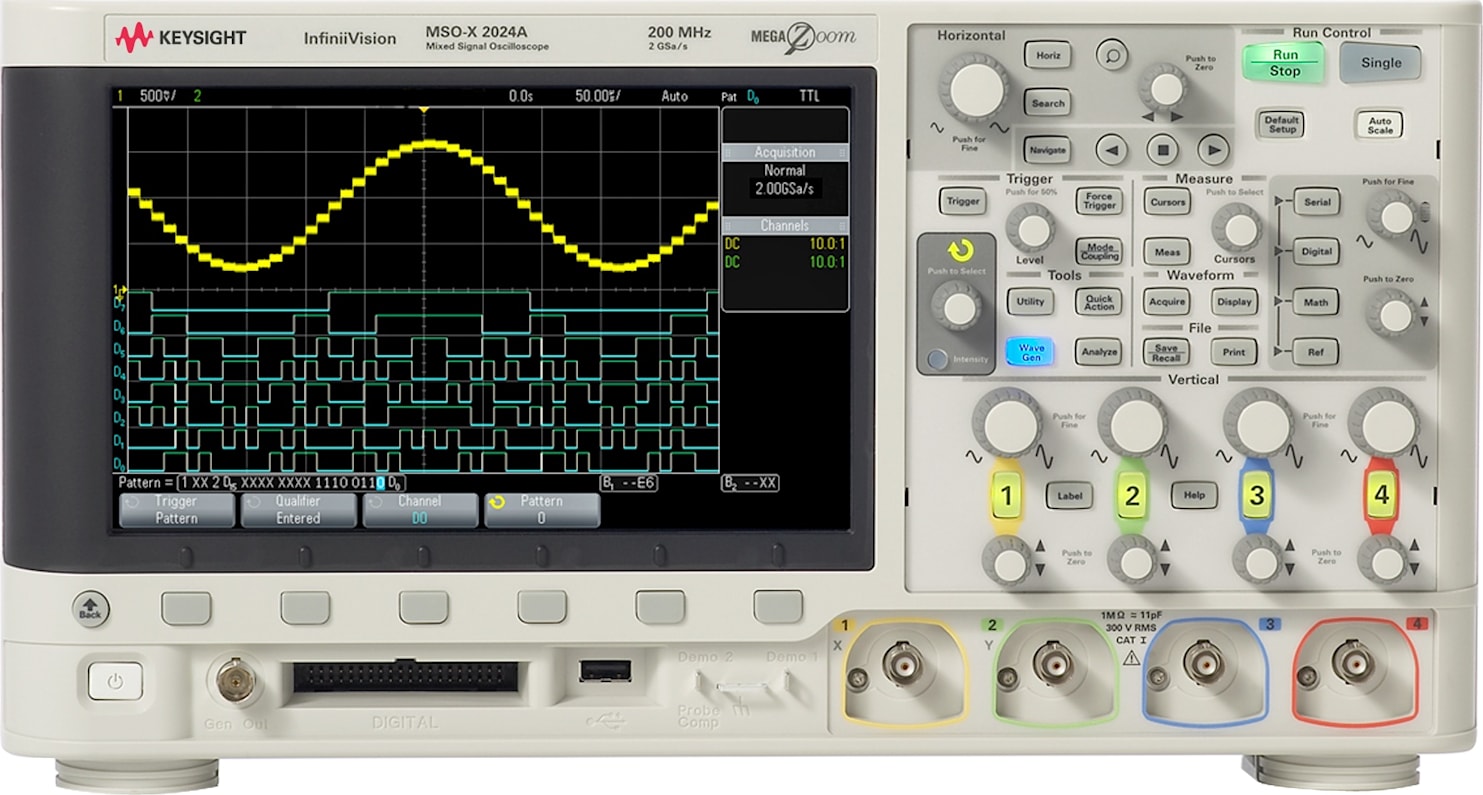Open the Channel D0 softkey selector
The image size is (1483, 795).
(419, 511)
